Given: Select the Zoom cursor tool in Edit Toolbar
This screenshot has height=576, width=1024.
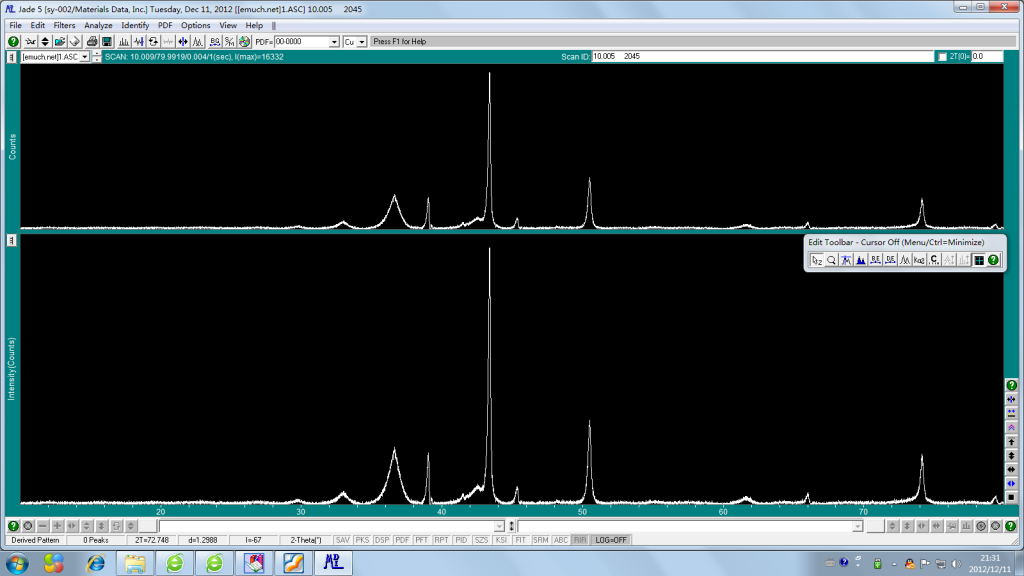Looking at the screenshot, I should pos(817,260).
